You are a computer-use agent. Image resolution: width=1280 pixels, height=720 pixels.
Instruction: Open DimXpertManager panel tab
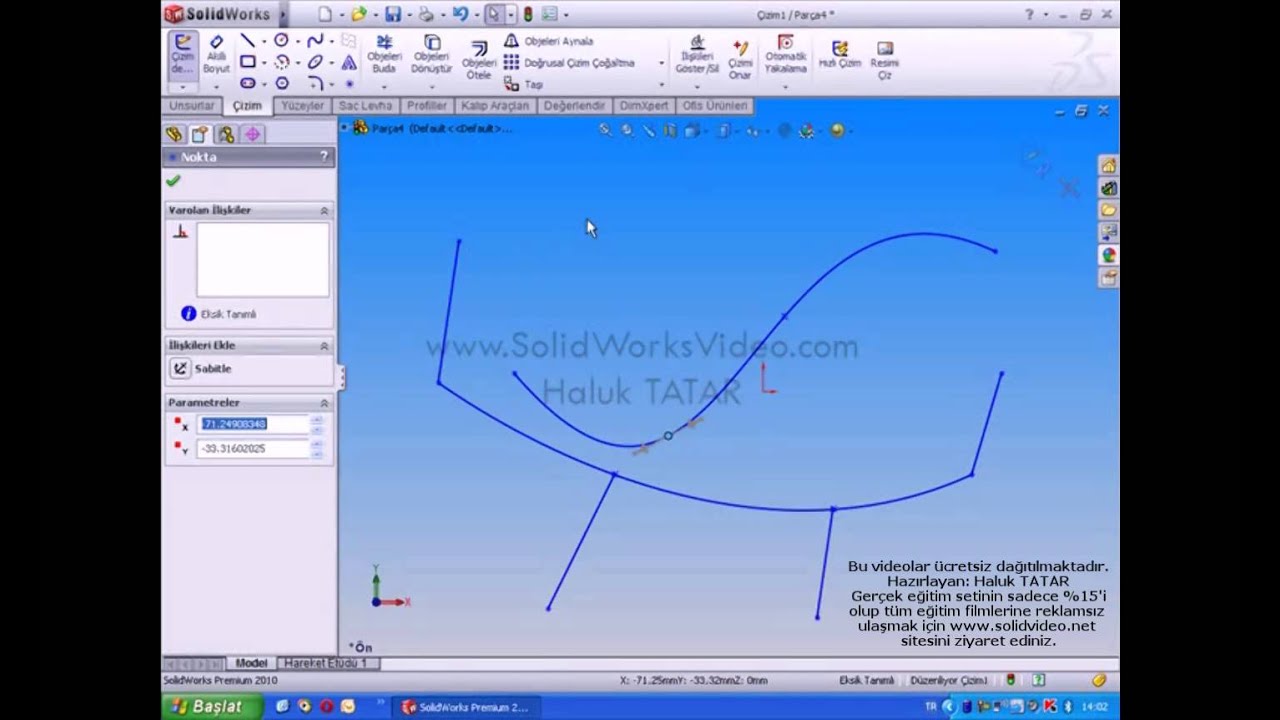pyautogui.click(x=252, y=134)
